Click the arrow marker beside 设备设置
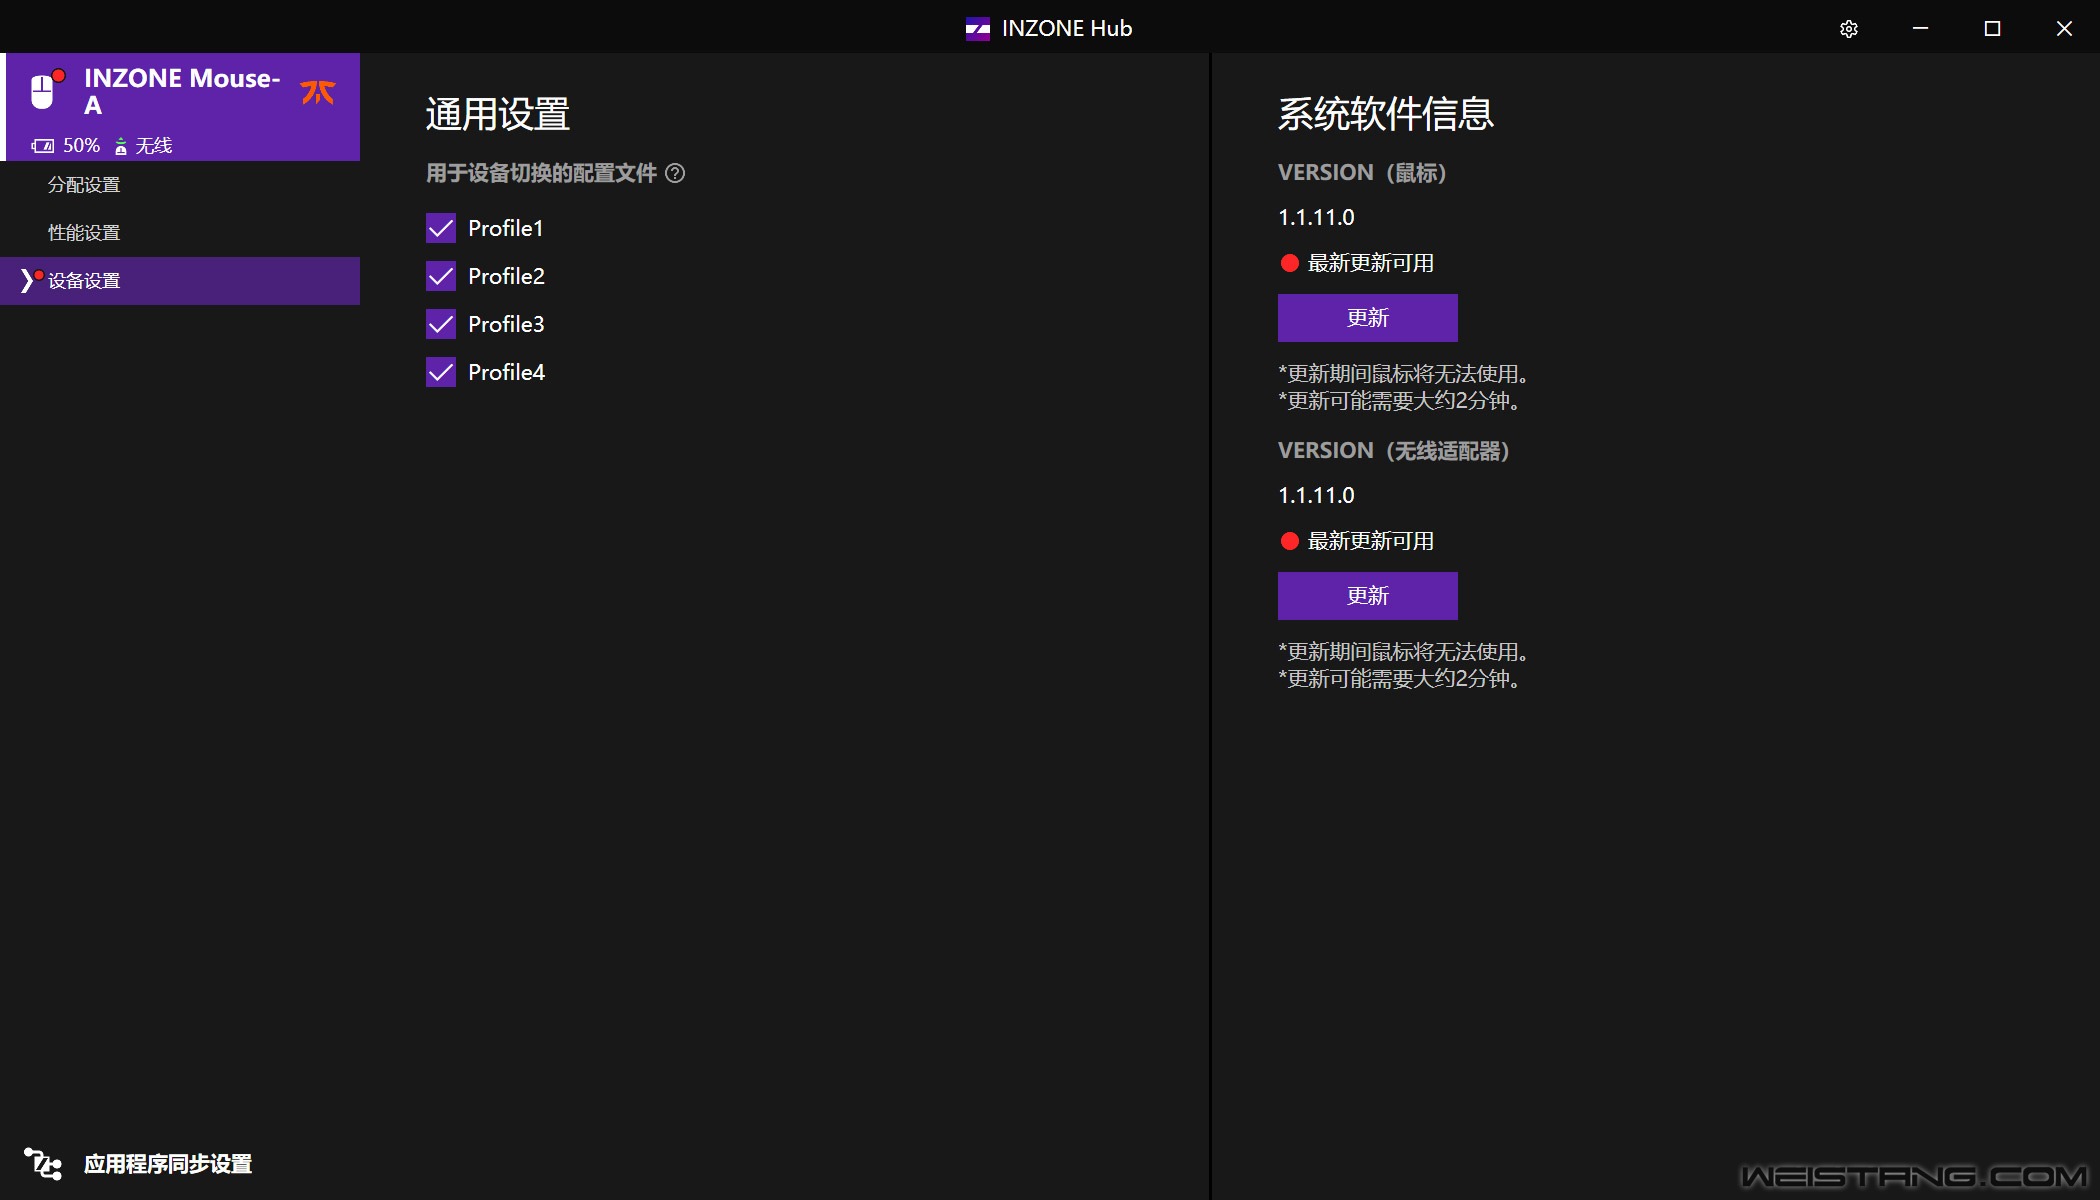Screen dimensions: 2100x1200 click(27, 281)
